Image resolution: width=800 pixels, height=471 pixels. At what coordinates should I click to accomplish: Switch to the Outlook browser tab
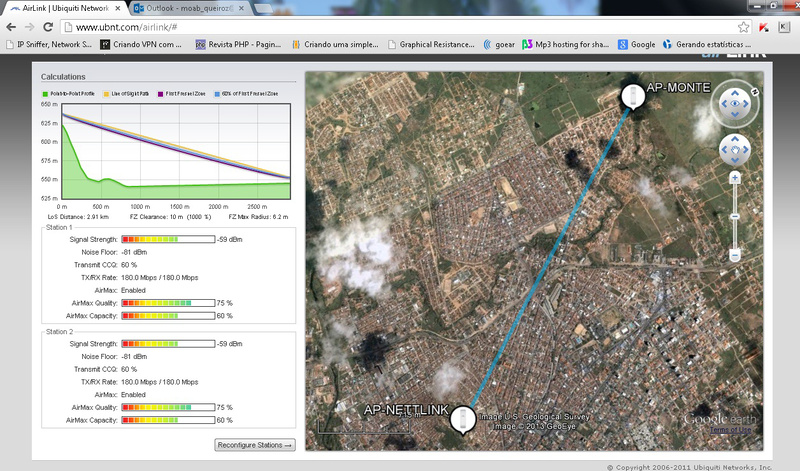189,8
